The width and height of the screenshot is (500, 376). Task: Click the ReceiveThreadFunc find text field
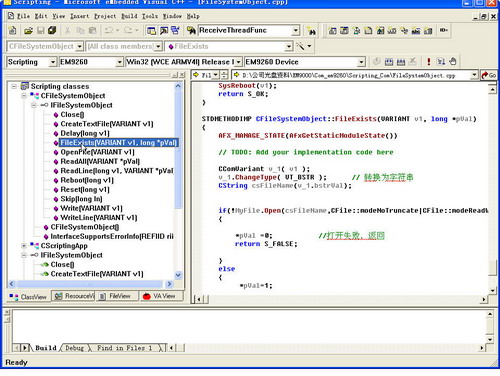coord(245,31)
